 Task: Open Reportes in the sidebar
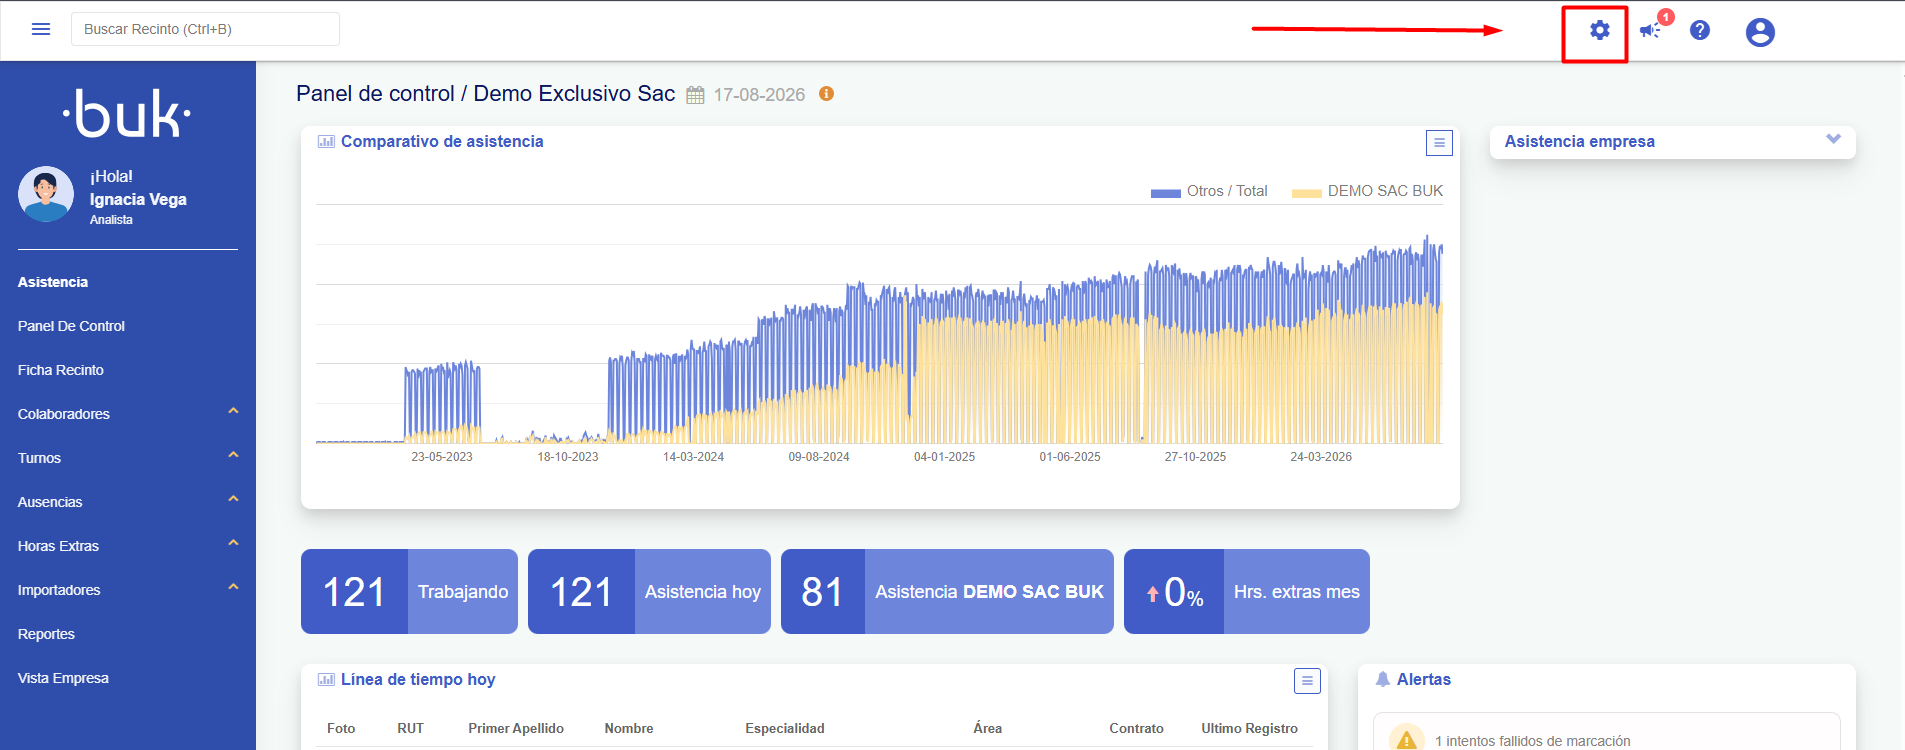46,634
